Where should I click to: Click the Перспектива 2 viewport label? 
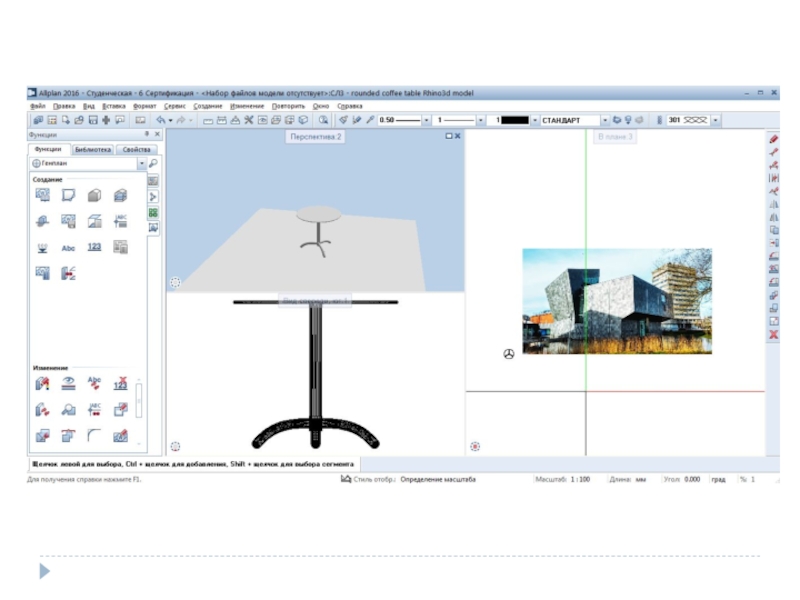coord(316,136)
